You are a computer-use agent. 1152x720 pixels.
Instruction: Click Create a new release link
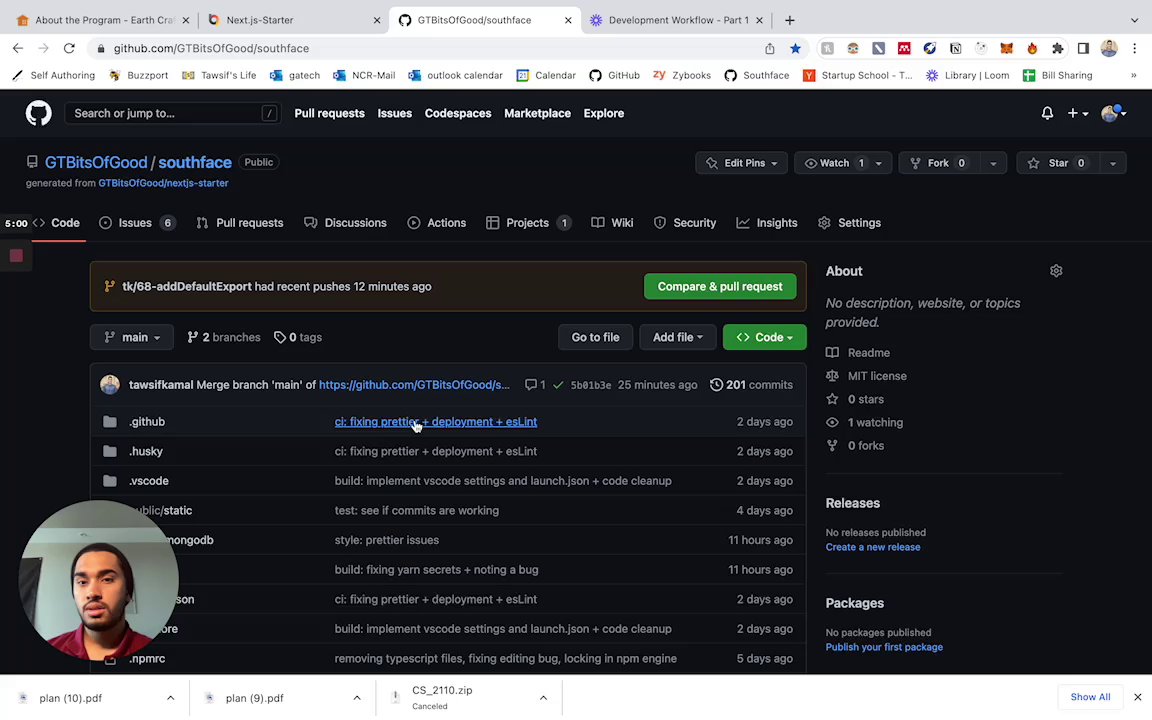873,547
